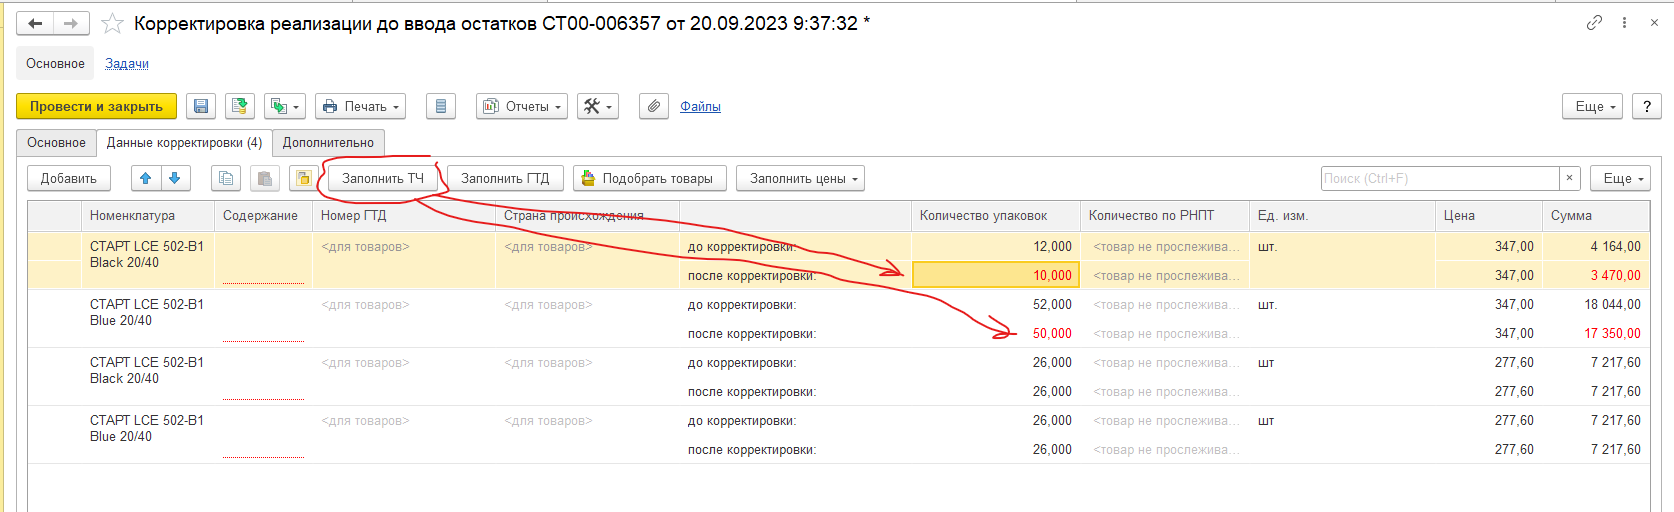Screen dimensions: 1674x512
Task: Open the Файлы link
Action: click(x=700, y=106)
